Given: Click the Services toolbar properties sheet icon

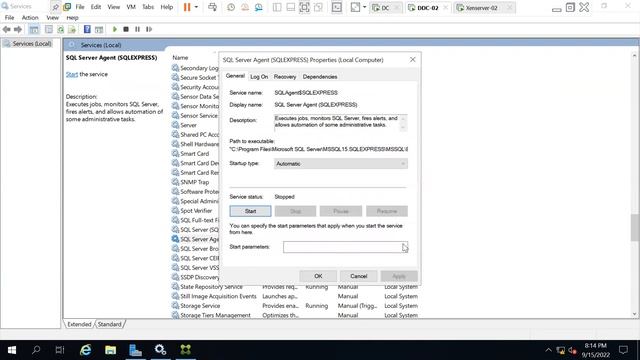Looking at the screenshot, I should coord(49,29).
